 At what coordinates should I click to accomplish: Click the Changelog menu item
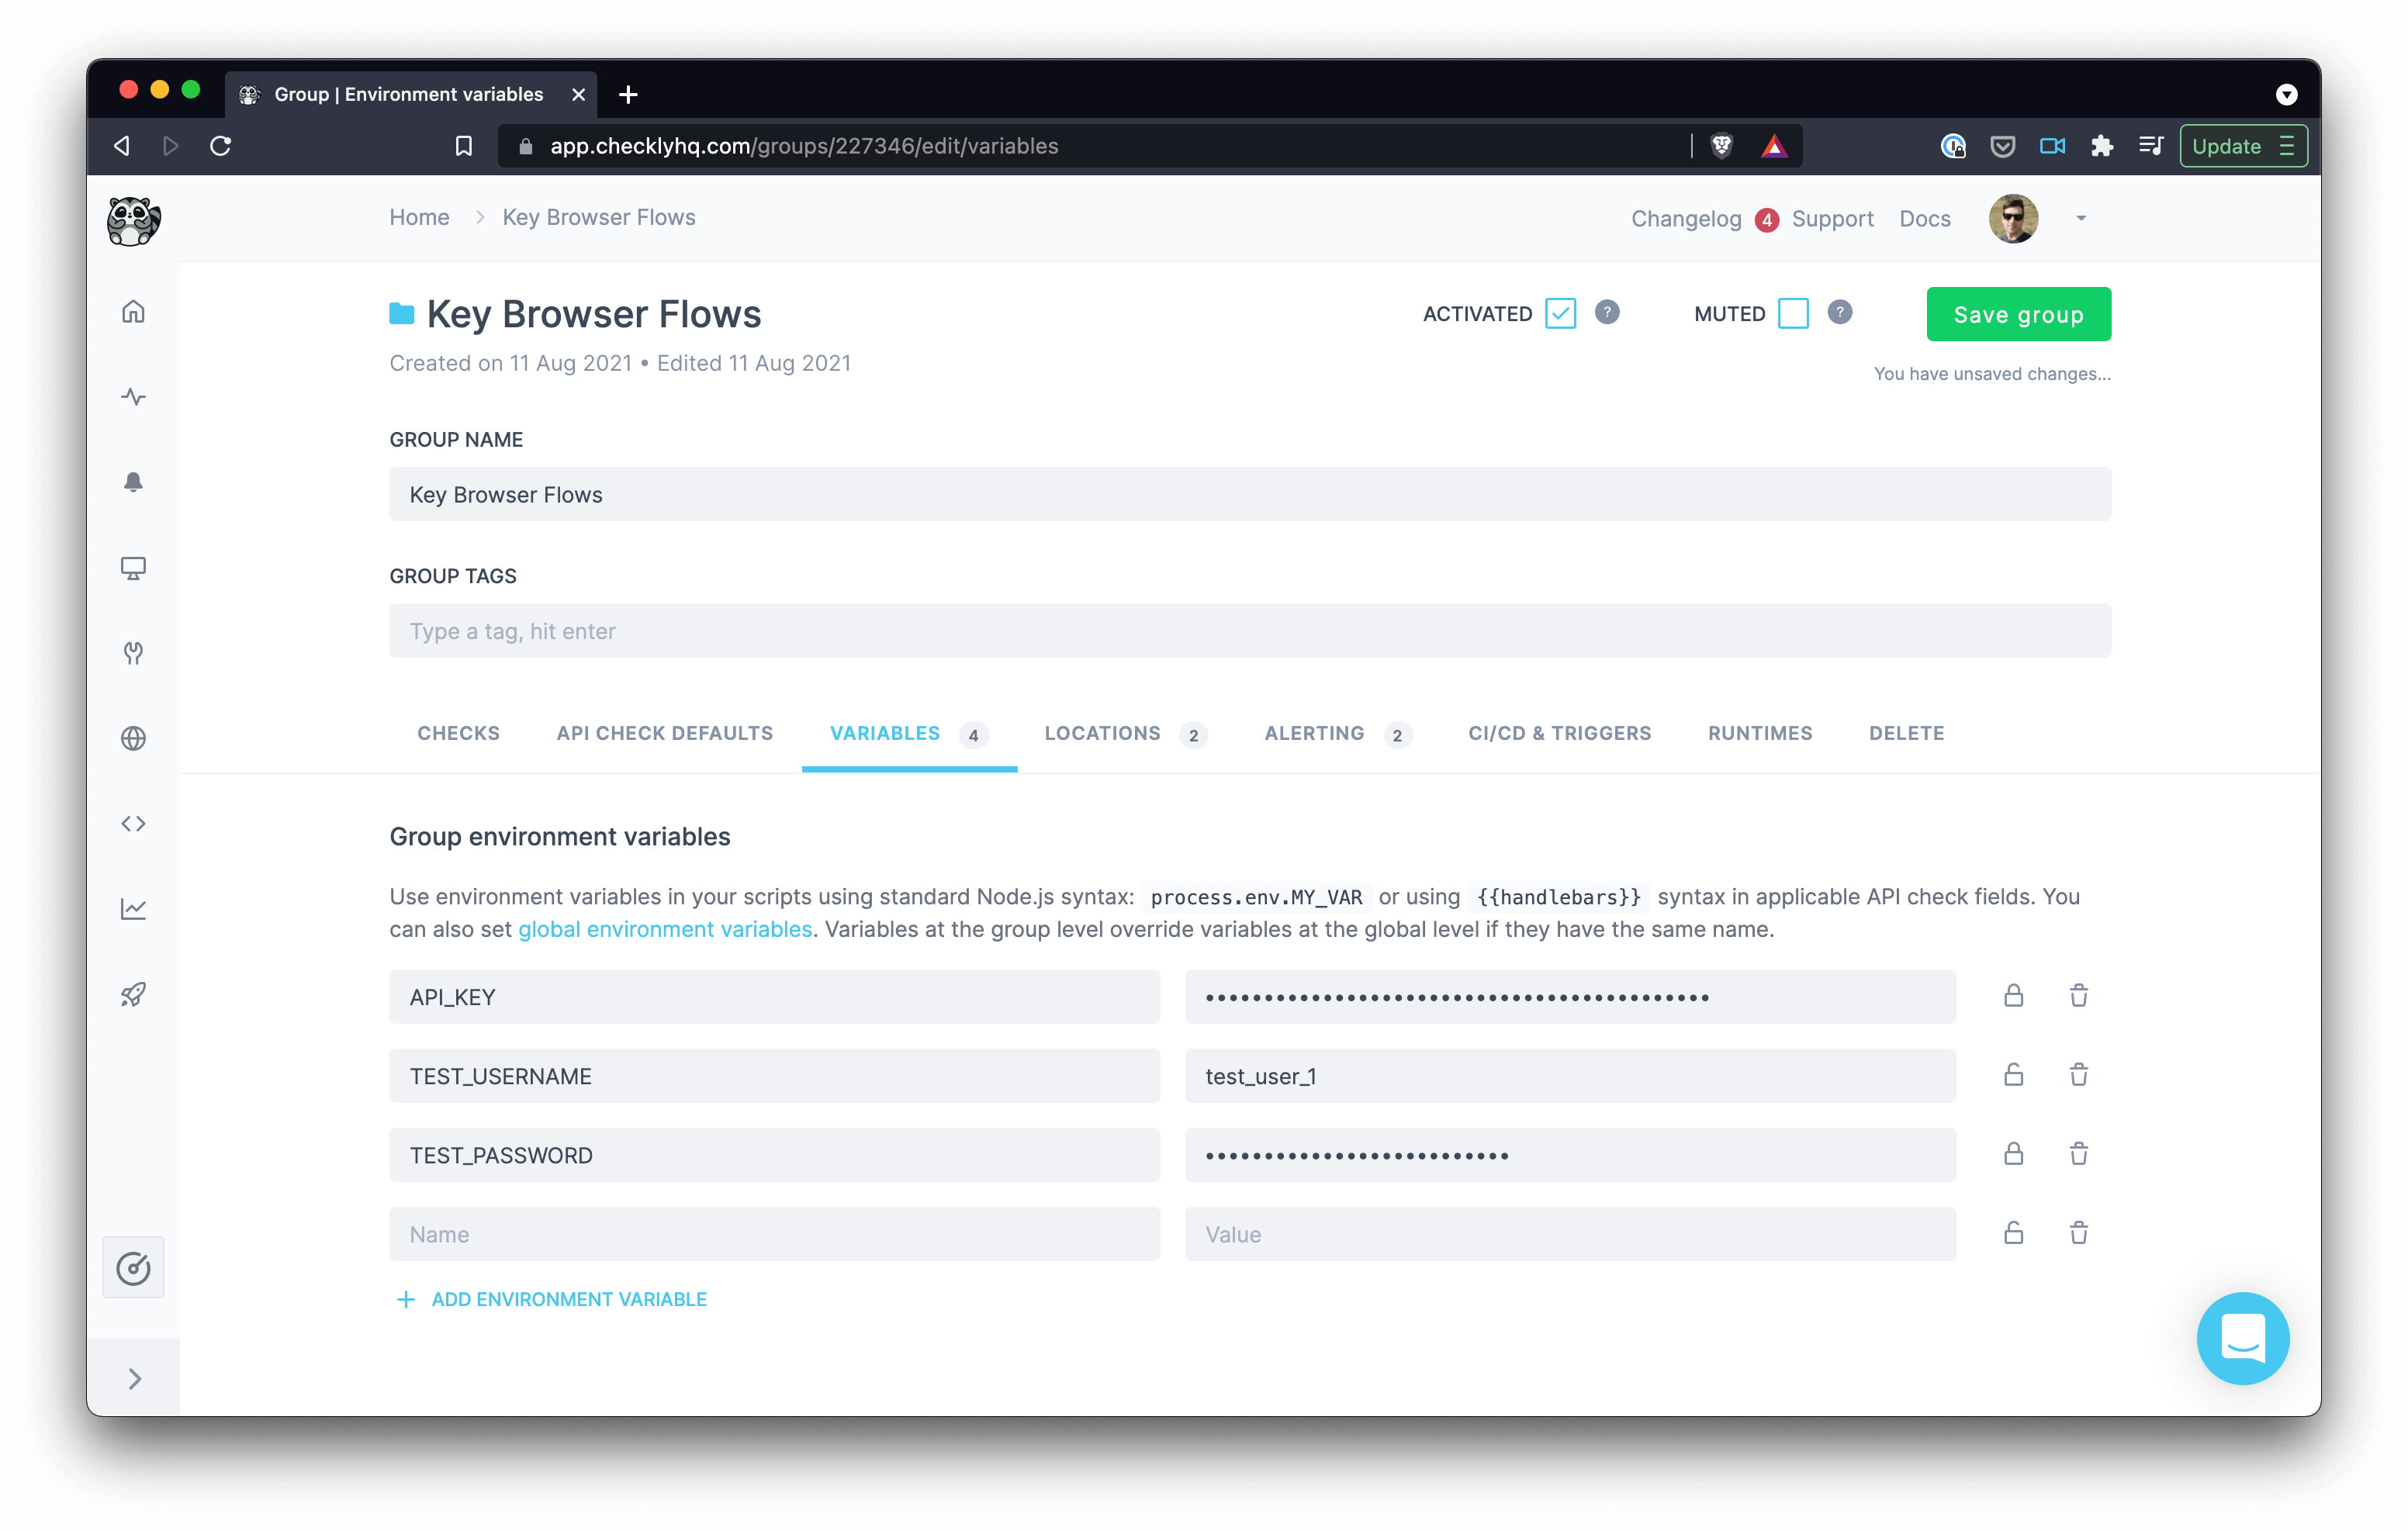(1681, 217)
